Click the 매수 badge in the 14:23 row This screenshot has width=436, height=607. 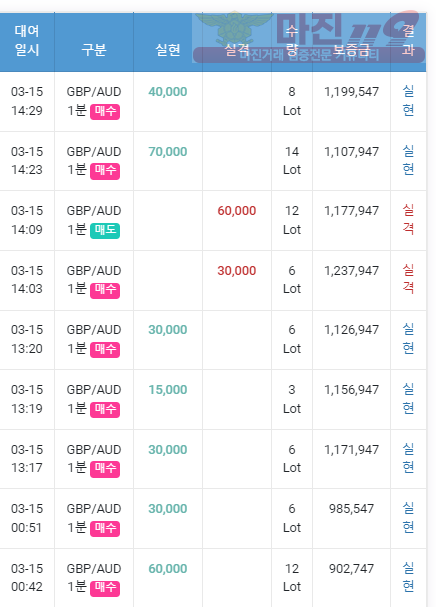click(x=105, y=171)
